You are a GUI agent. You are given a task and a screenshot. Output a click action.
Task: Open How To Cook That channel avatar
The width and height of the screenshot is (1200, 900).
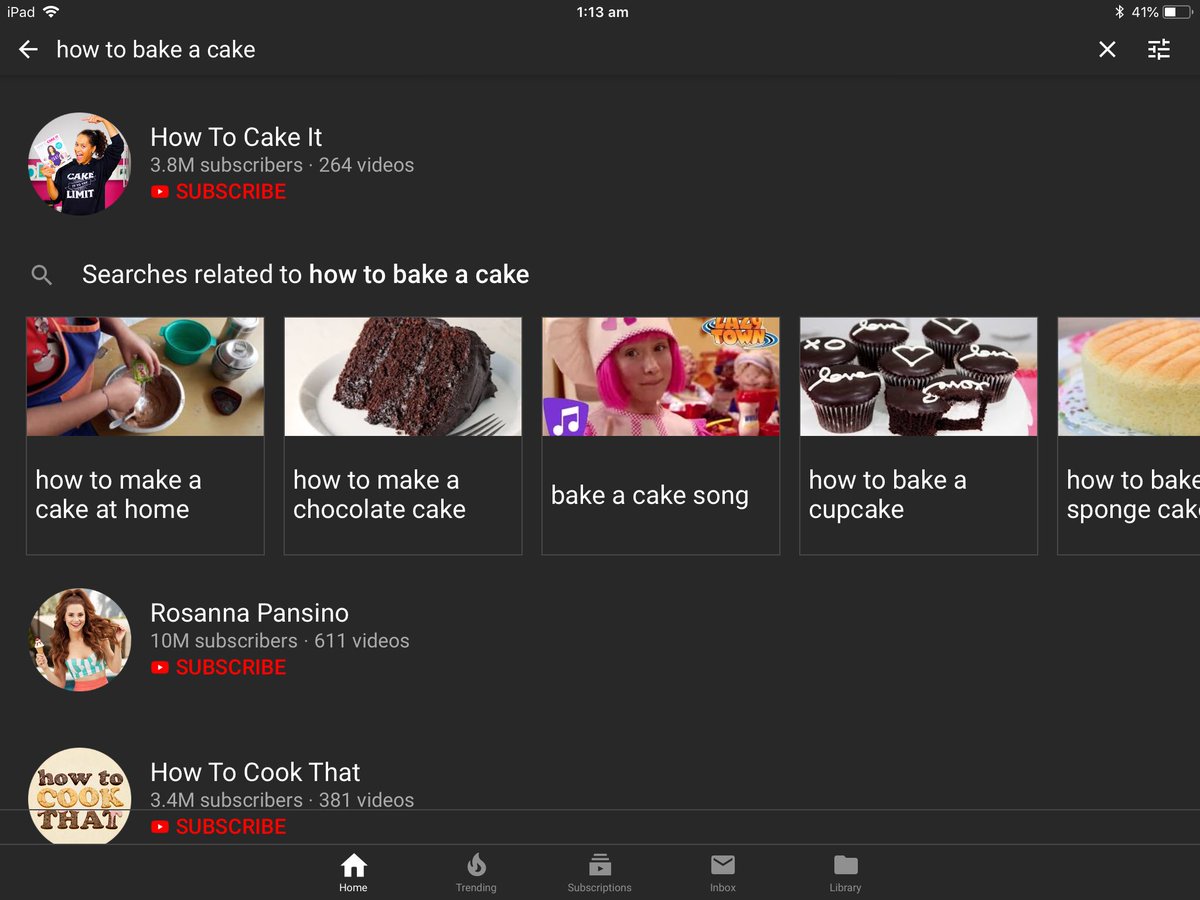[x=79, y=796]
